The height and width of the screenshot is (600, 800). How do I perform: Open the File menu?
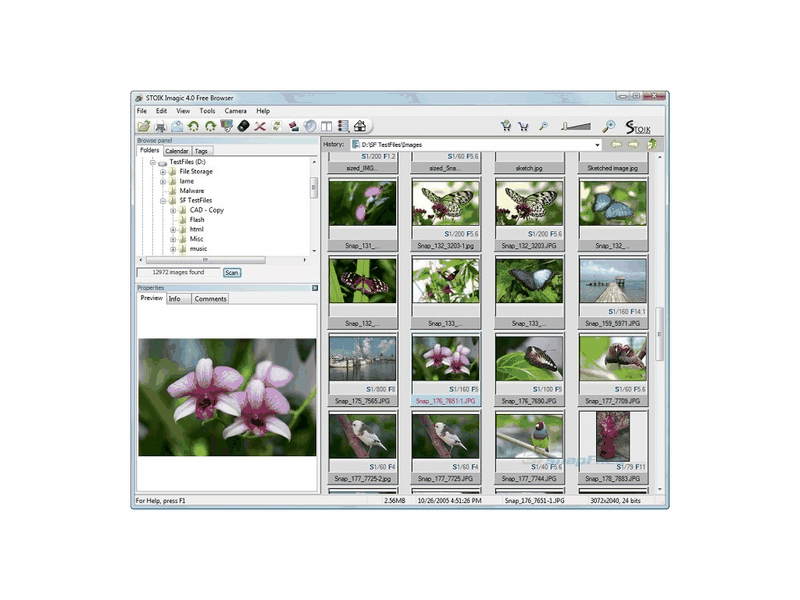(x=141, y=111)
